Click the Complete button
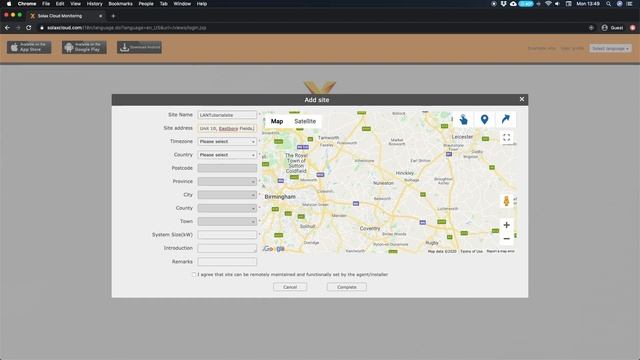Image resolution: width=640 pixels, height=360 pixels. pyautogui.click(x=347, y=287)
